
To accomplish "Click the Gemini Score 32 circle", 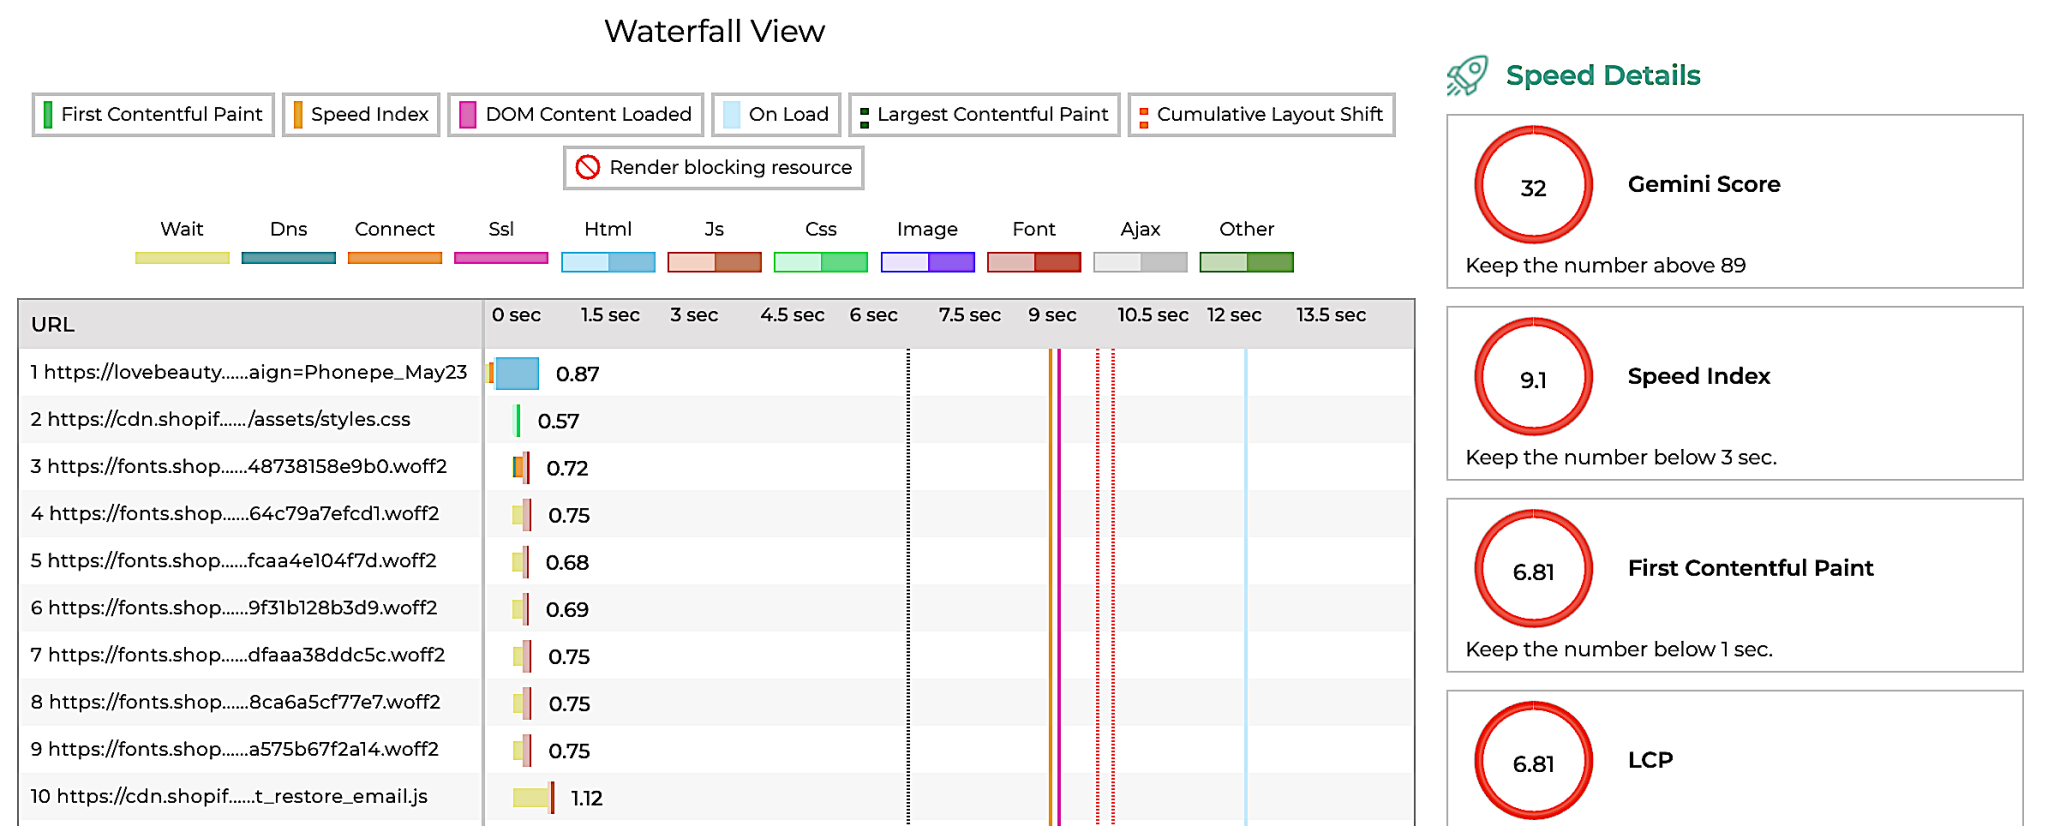I will [x=1533, y=186].
